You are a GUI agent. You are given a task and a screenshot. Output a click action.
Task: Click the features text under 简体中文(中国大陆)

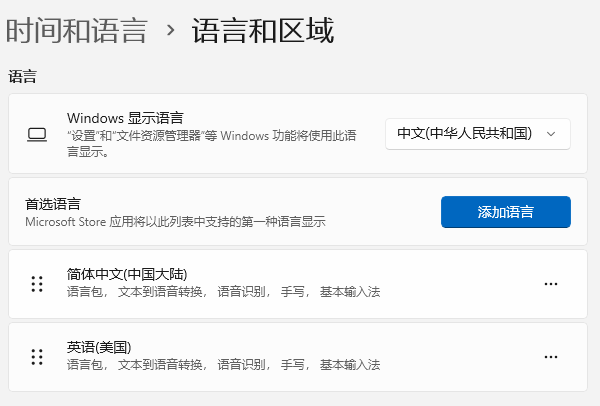223,292
